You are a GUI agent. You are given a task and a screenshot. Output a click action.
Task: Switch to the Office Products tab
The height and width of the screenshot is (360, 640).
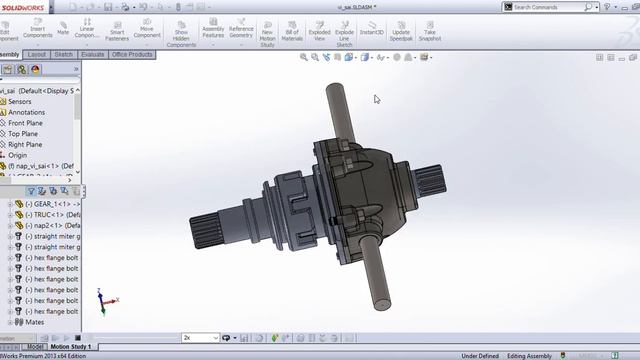[x=132, y=54]
